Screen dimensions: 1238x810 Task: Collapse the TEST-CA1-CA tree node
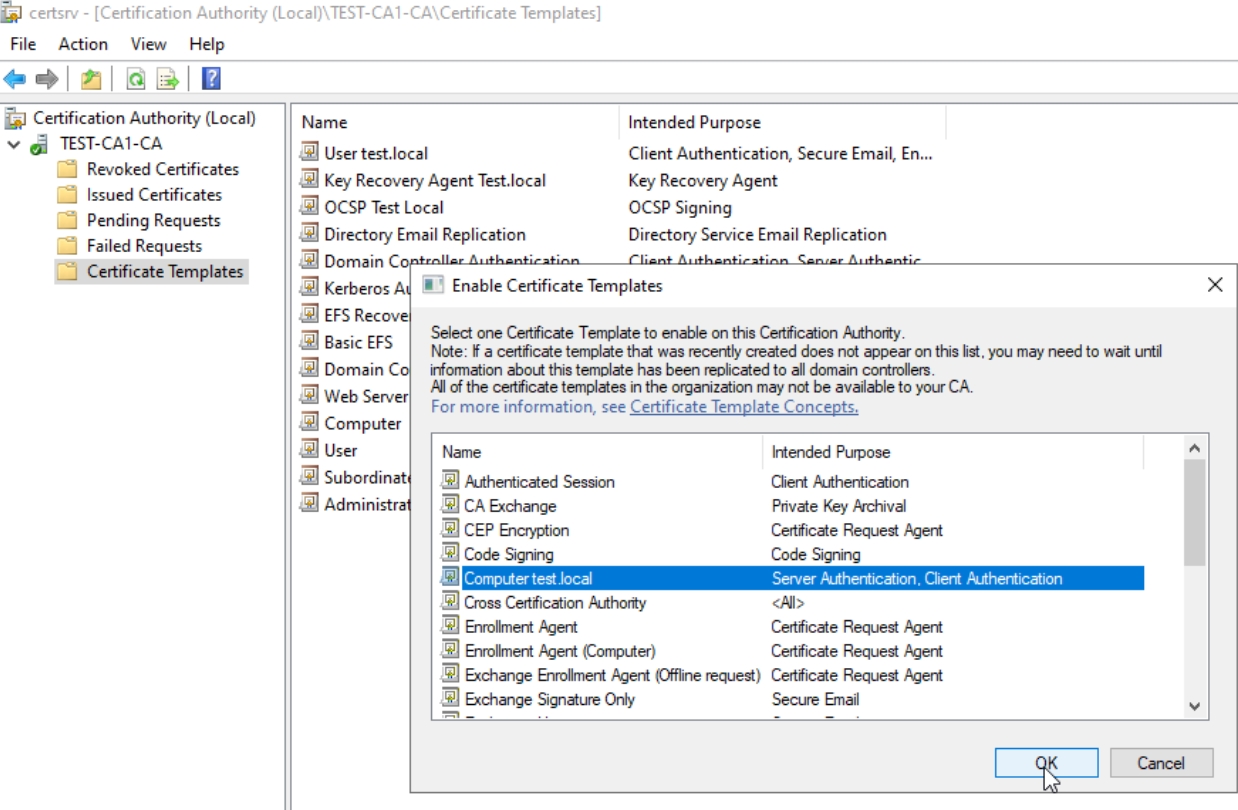click(14, 144)
